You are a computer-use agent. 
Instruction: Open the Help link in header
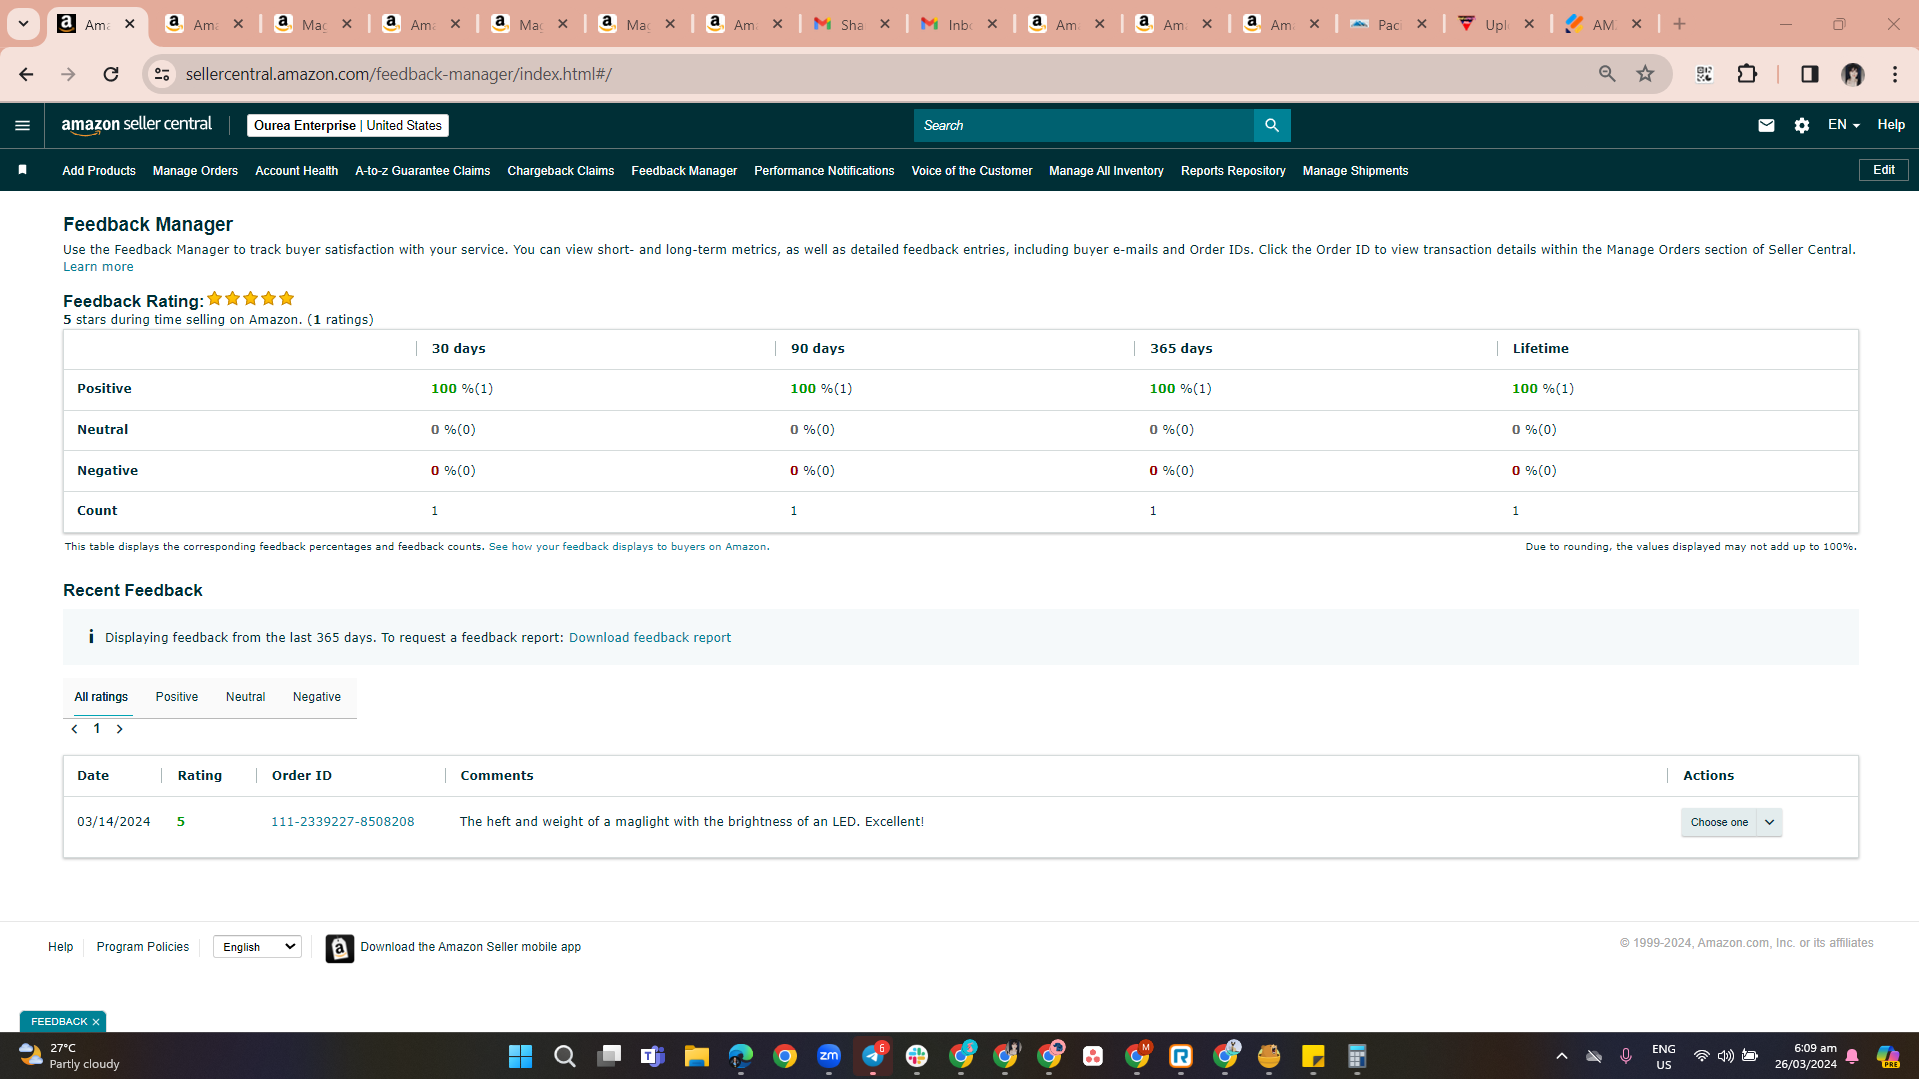click(x=1891, y=125)
